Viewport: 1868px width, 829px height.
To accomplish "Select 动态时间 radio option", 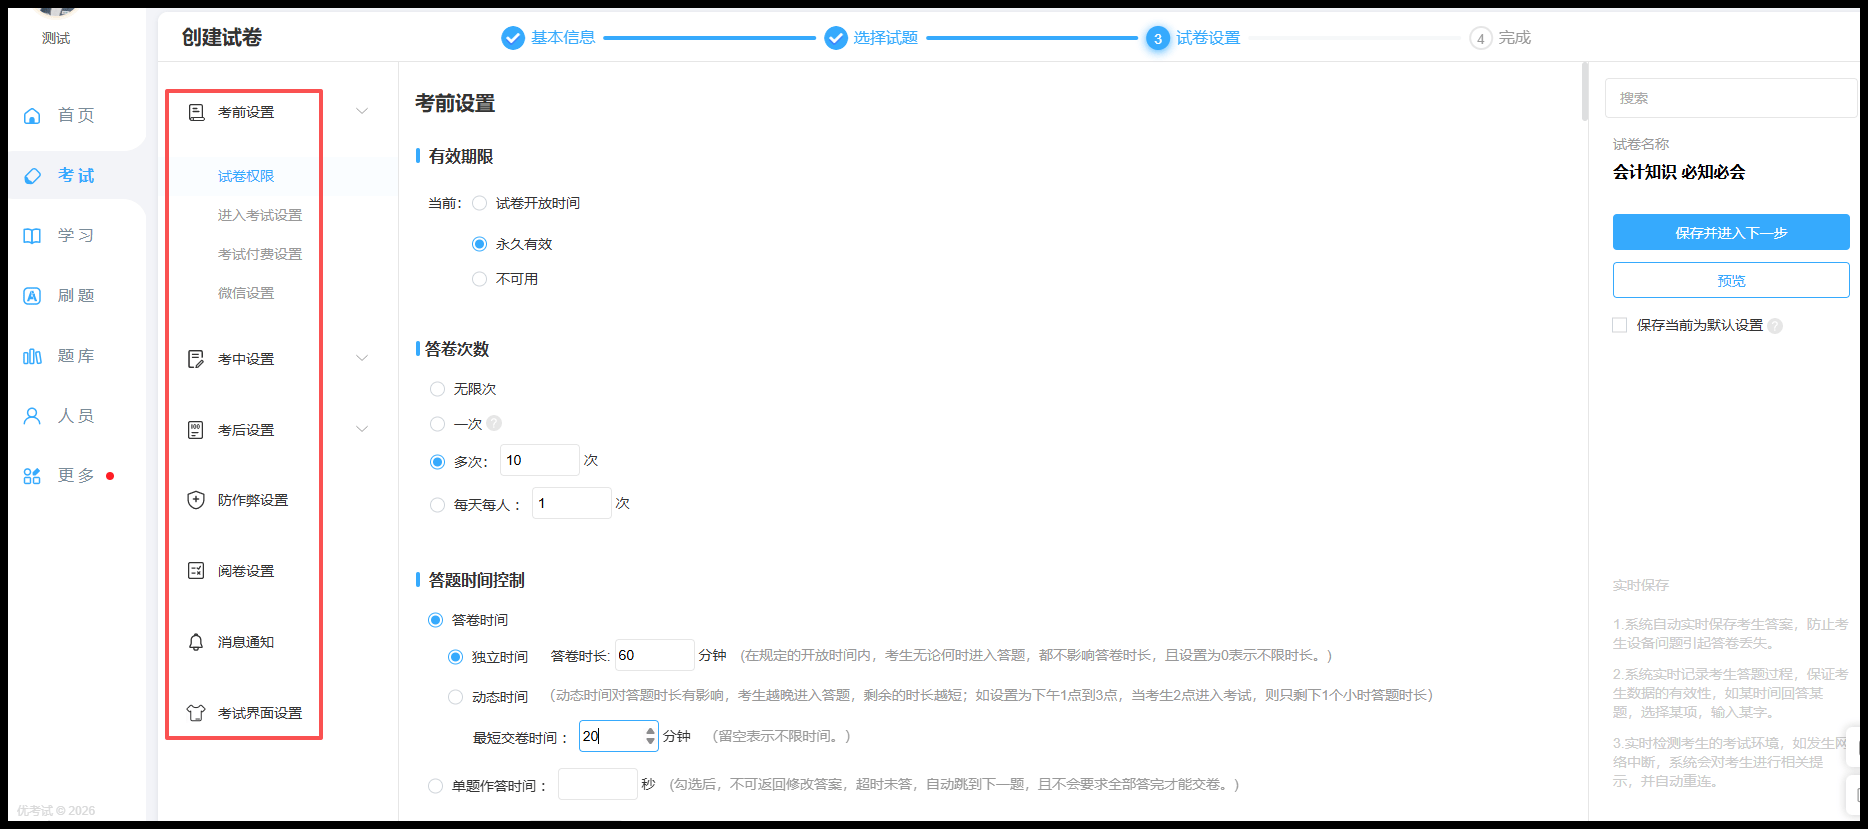I will [455, 697].
